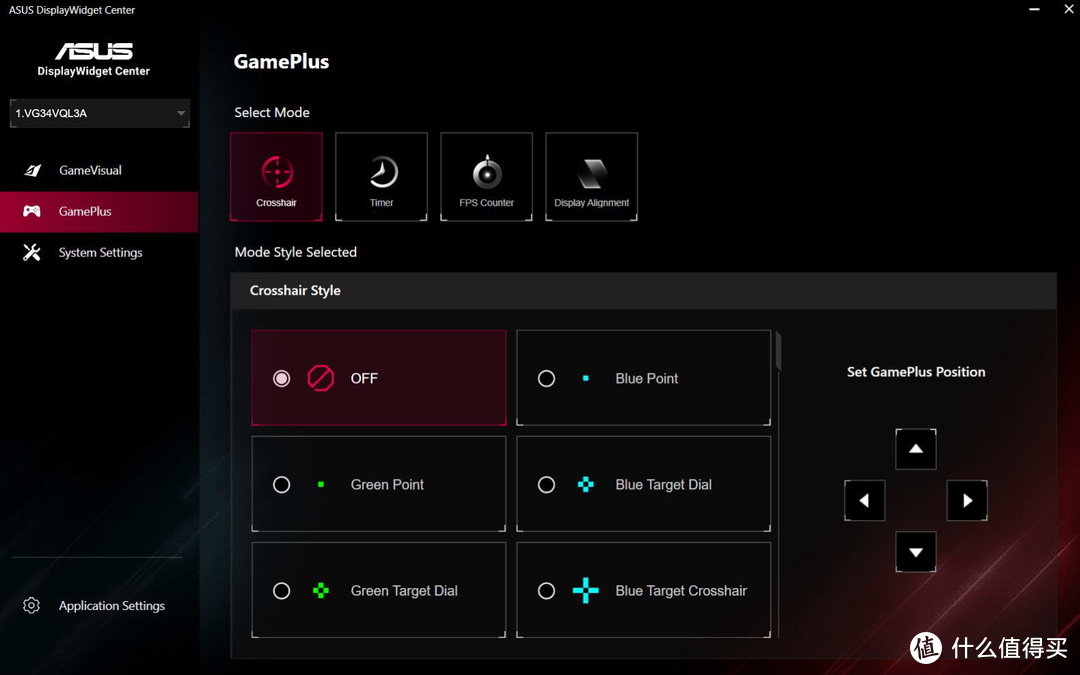Move GamePlus position up
The image size is (1080, 675).
click(915, 449)
